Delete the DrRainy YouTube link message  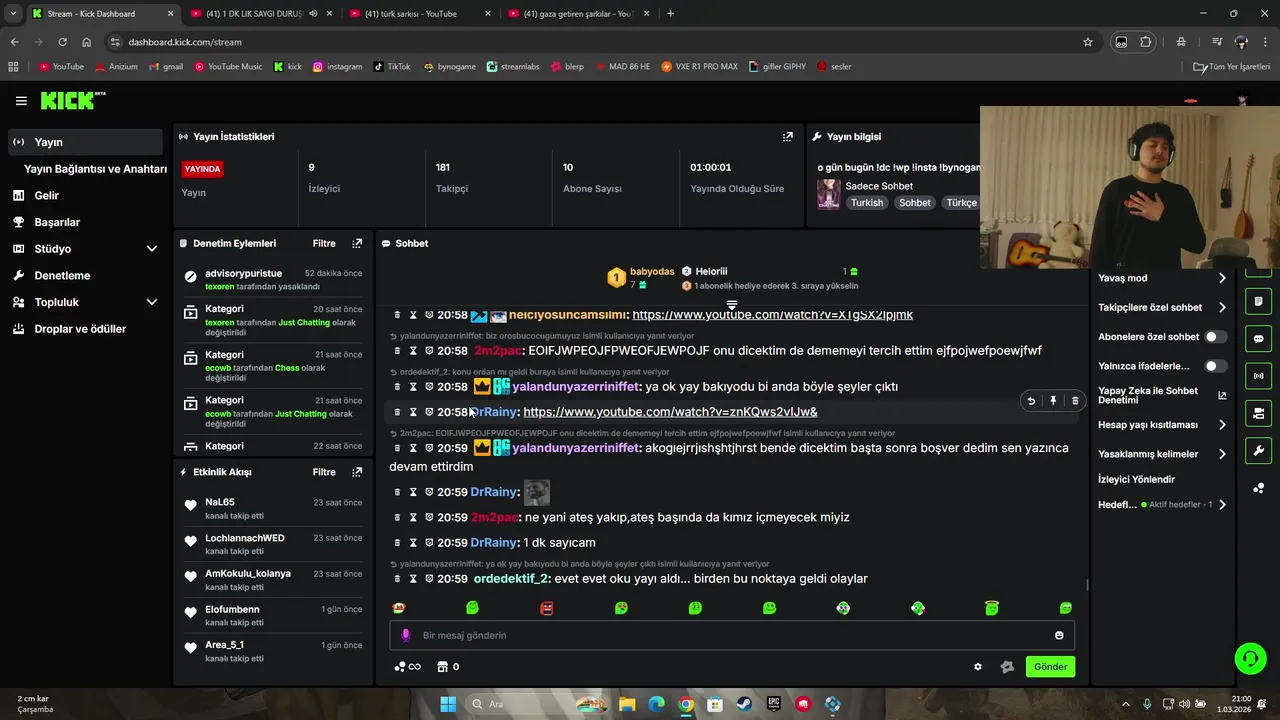point(1075,401)
